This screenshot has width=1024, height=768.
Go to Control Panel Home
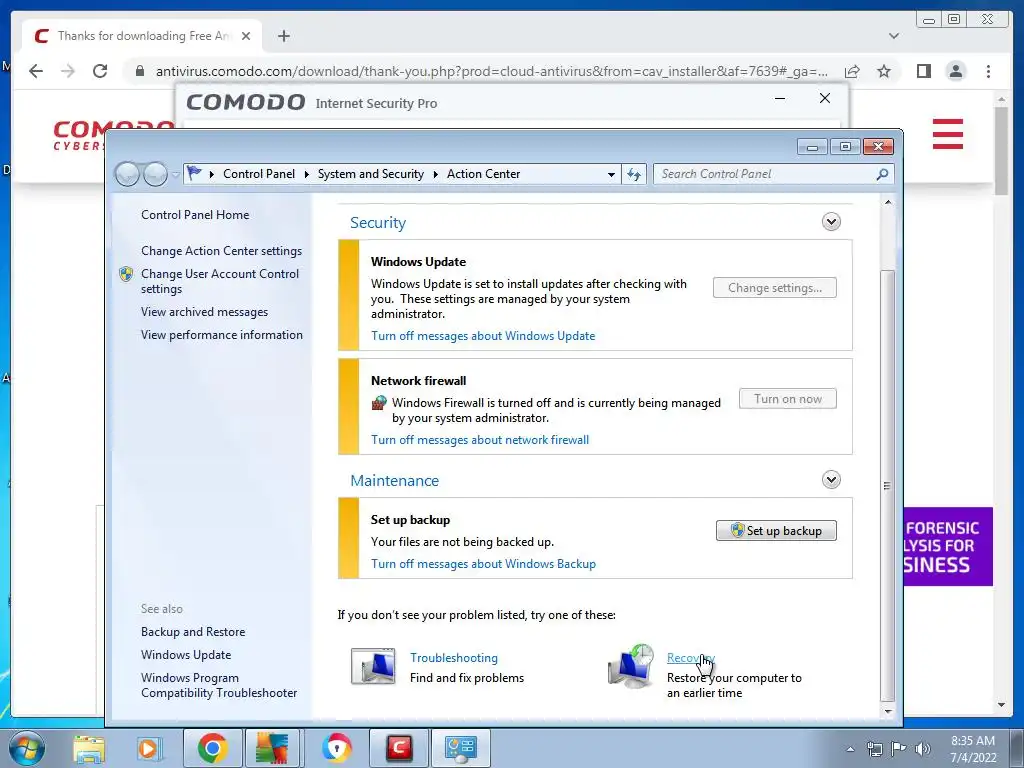[195, 215]
